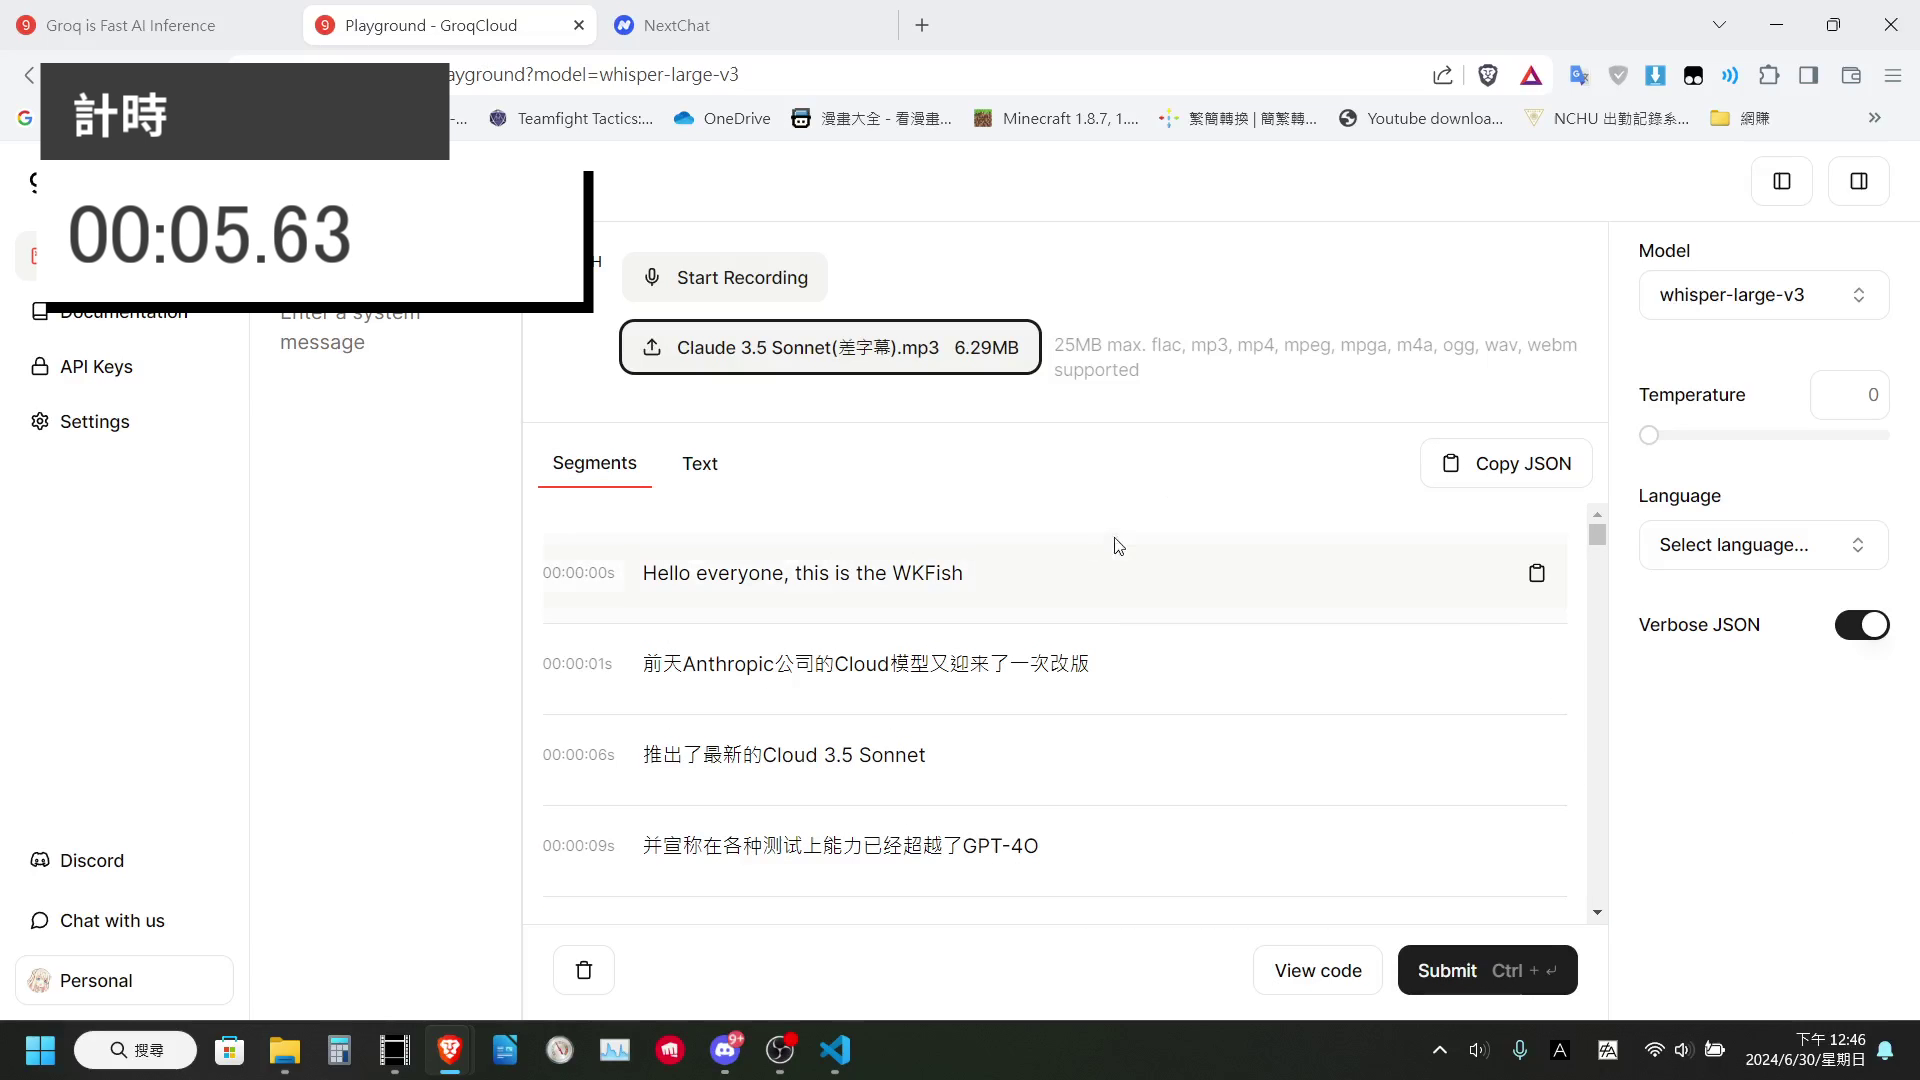
Task: Open Windows Start menu
Action: (x=40, y=1050)
